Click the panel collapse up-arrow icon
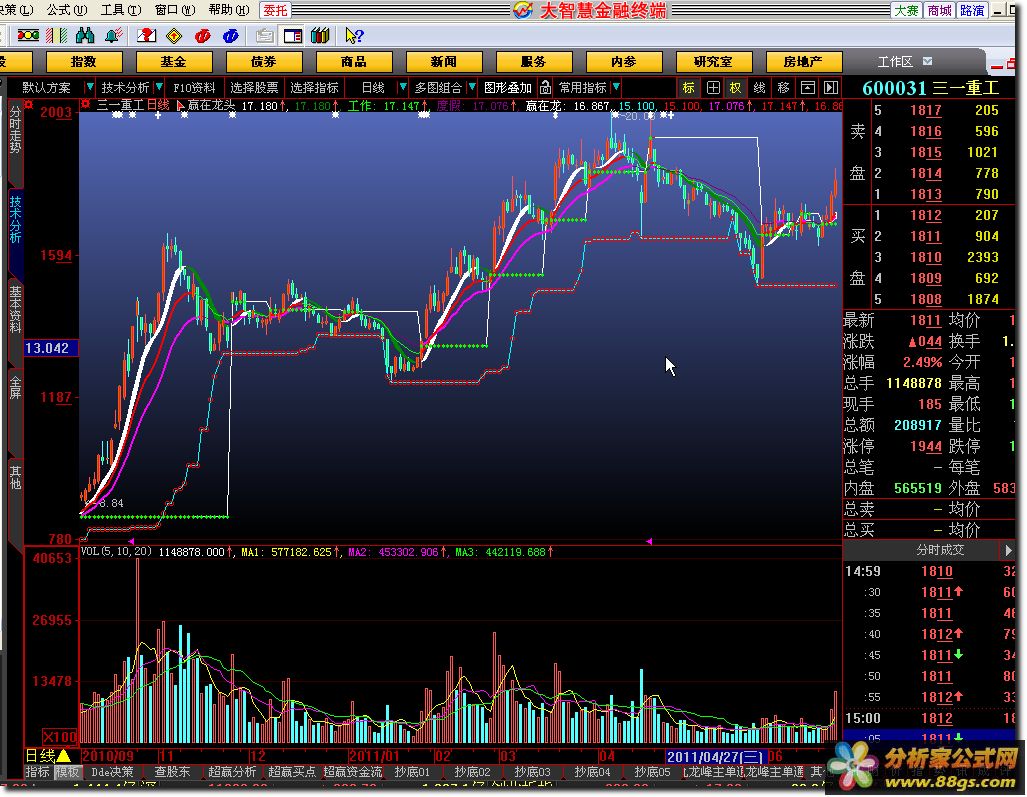Image resolution: width=1027 pixels, height=797 pixels. (808, 87)
